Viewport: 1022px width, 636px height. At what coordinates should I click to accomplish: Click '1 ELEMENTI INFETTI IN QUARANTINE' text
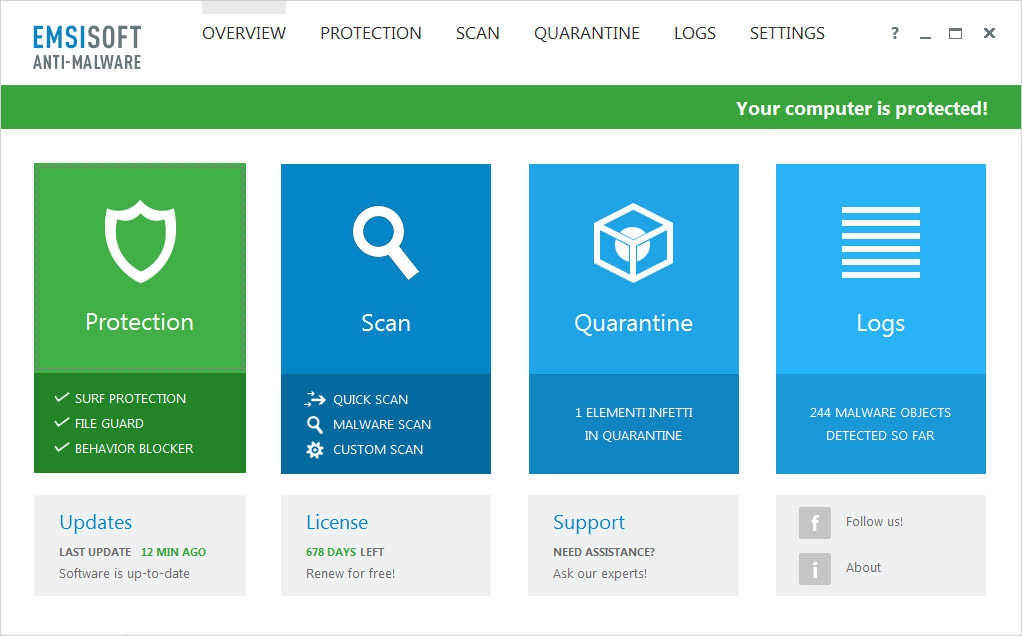634,424
